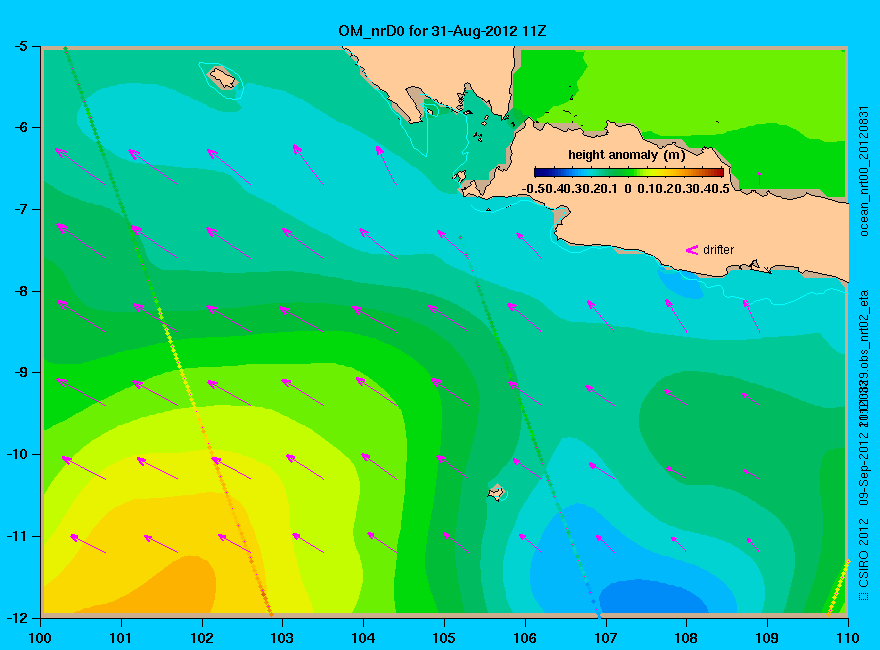The width and height of the screenshot is (880, 650).
Task: Click the lone magenta arrow on land near the color bar
Action: click(759, 178)
